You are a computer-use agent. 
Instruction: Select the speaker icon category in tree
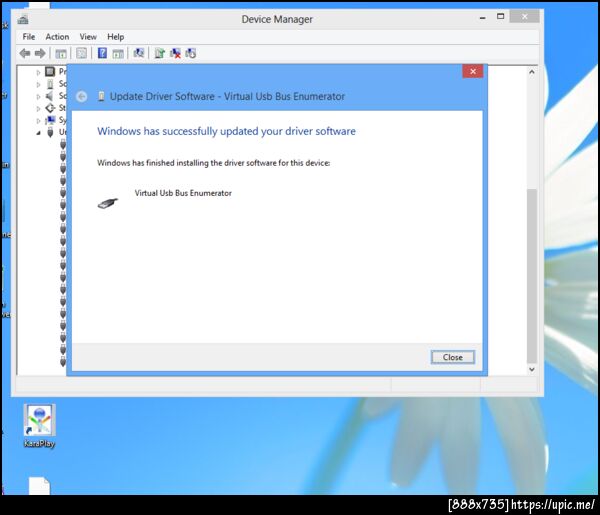coord(50,96)
